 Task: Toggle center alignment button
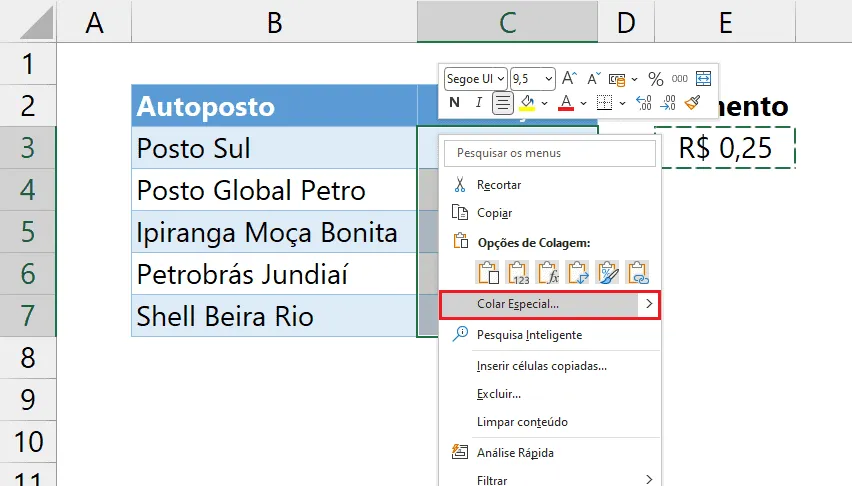(x=503, y=102)
